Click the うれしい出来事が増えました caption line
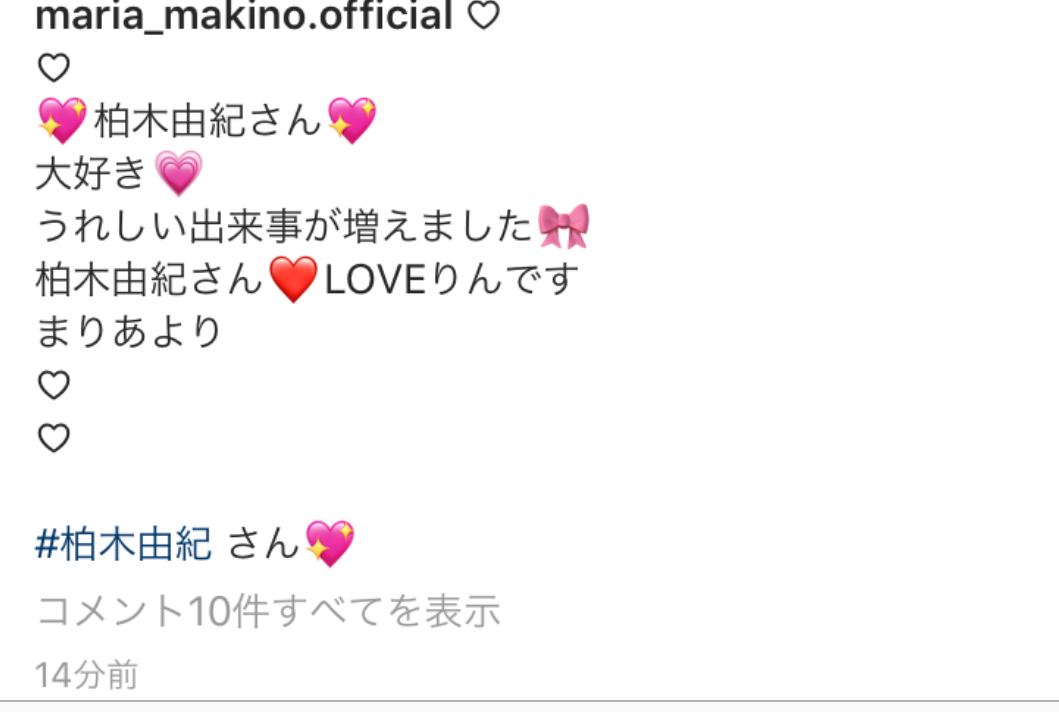1059x712 pixels. coord(284,226)
